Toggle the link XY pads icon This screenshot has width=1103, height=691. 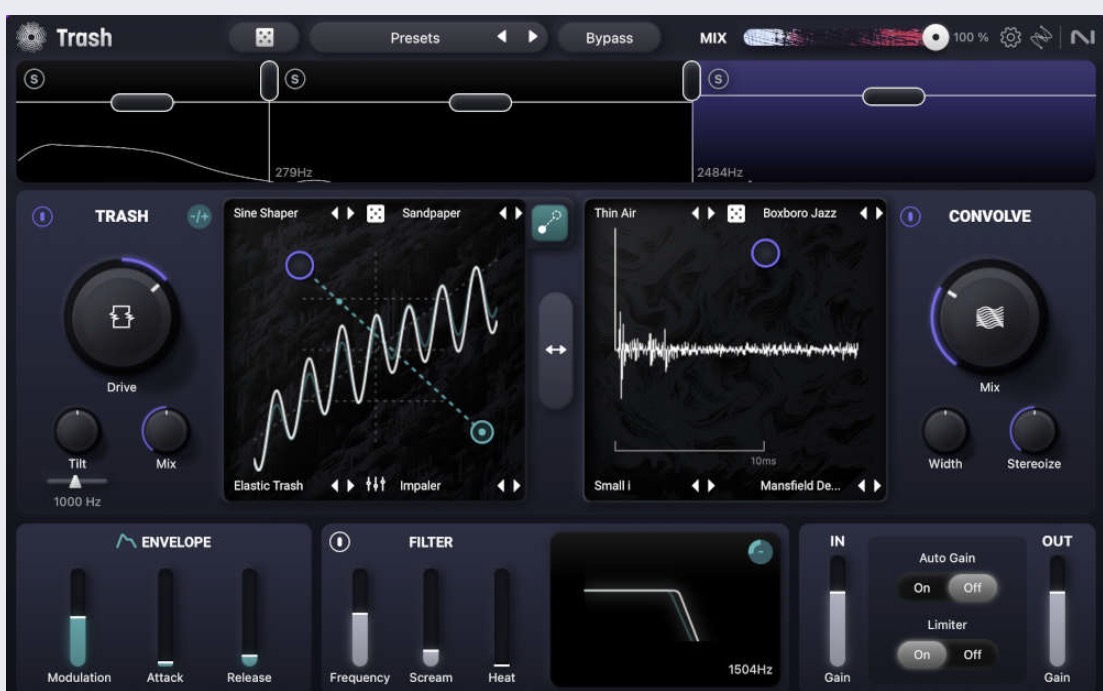pos(549,223)
